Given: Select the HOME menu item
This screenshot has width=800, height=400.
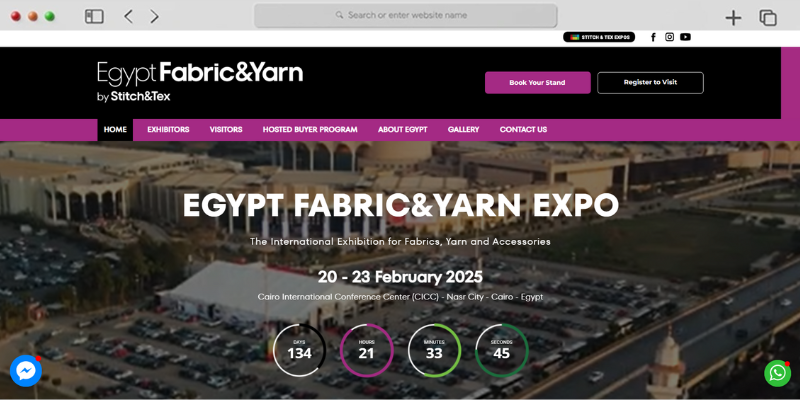Looking at the screenshot, I should tap(115, 130).
